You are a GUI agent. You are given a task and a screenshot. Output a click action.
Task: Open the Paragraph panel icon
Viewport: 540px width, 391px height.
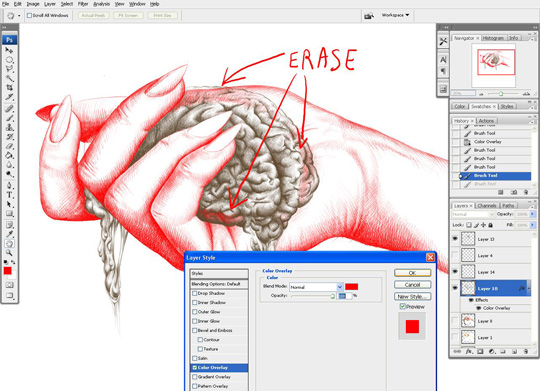click(443, 71)
